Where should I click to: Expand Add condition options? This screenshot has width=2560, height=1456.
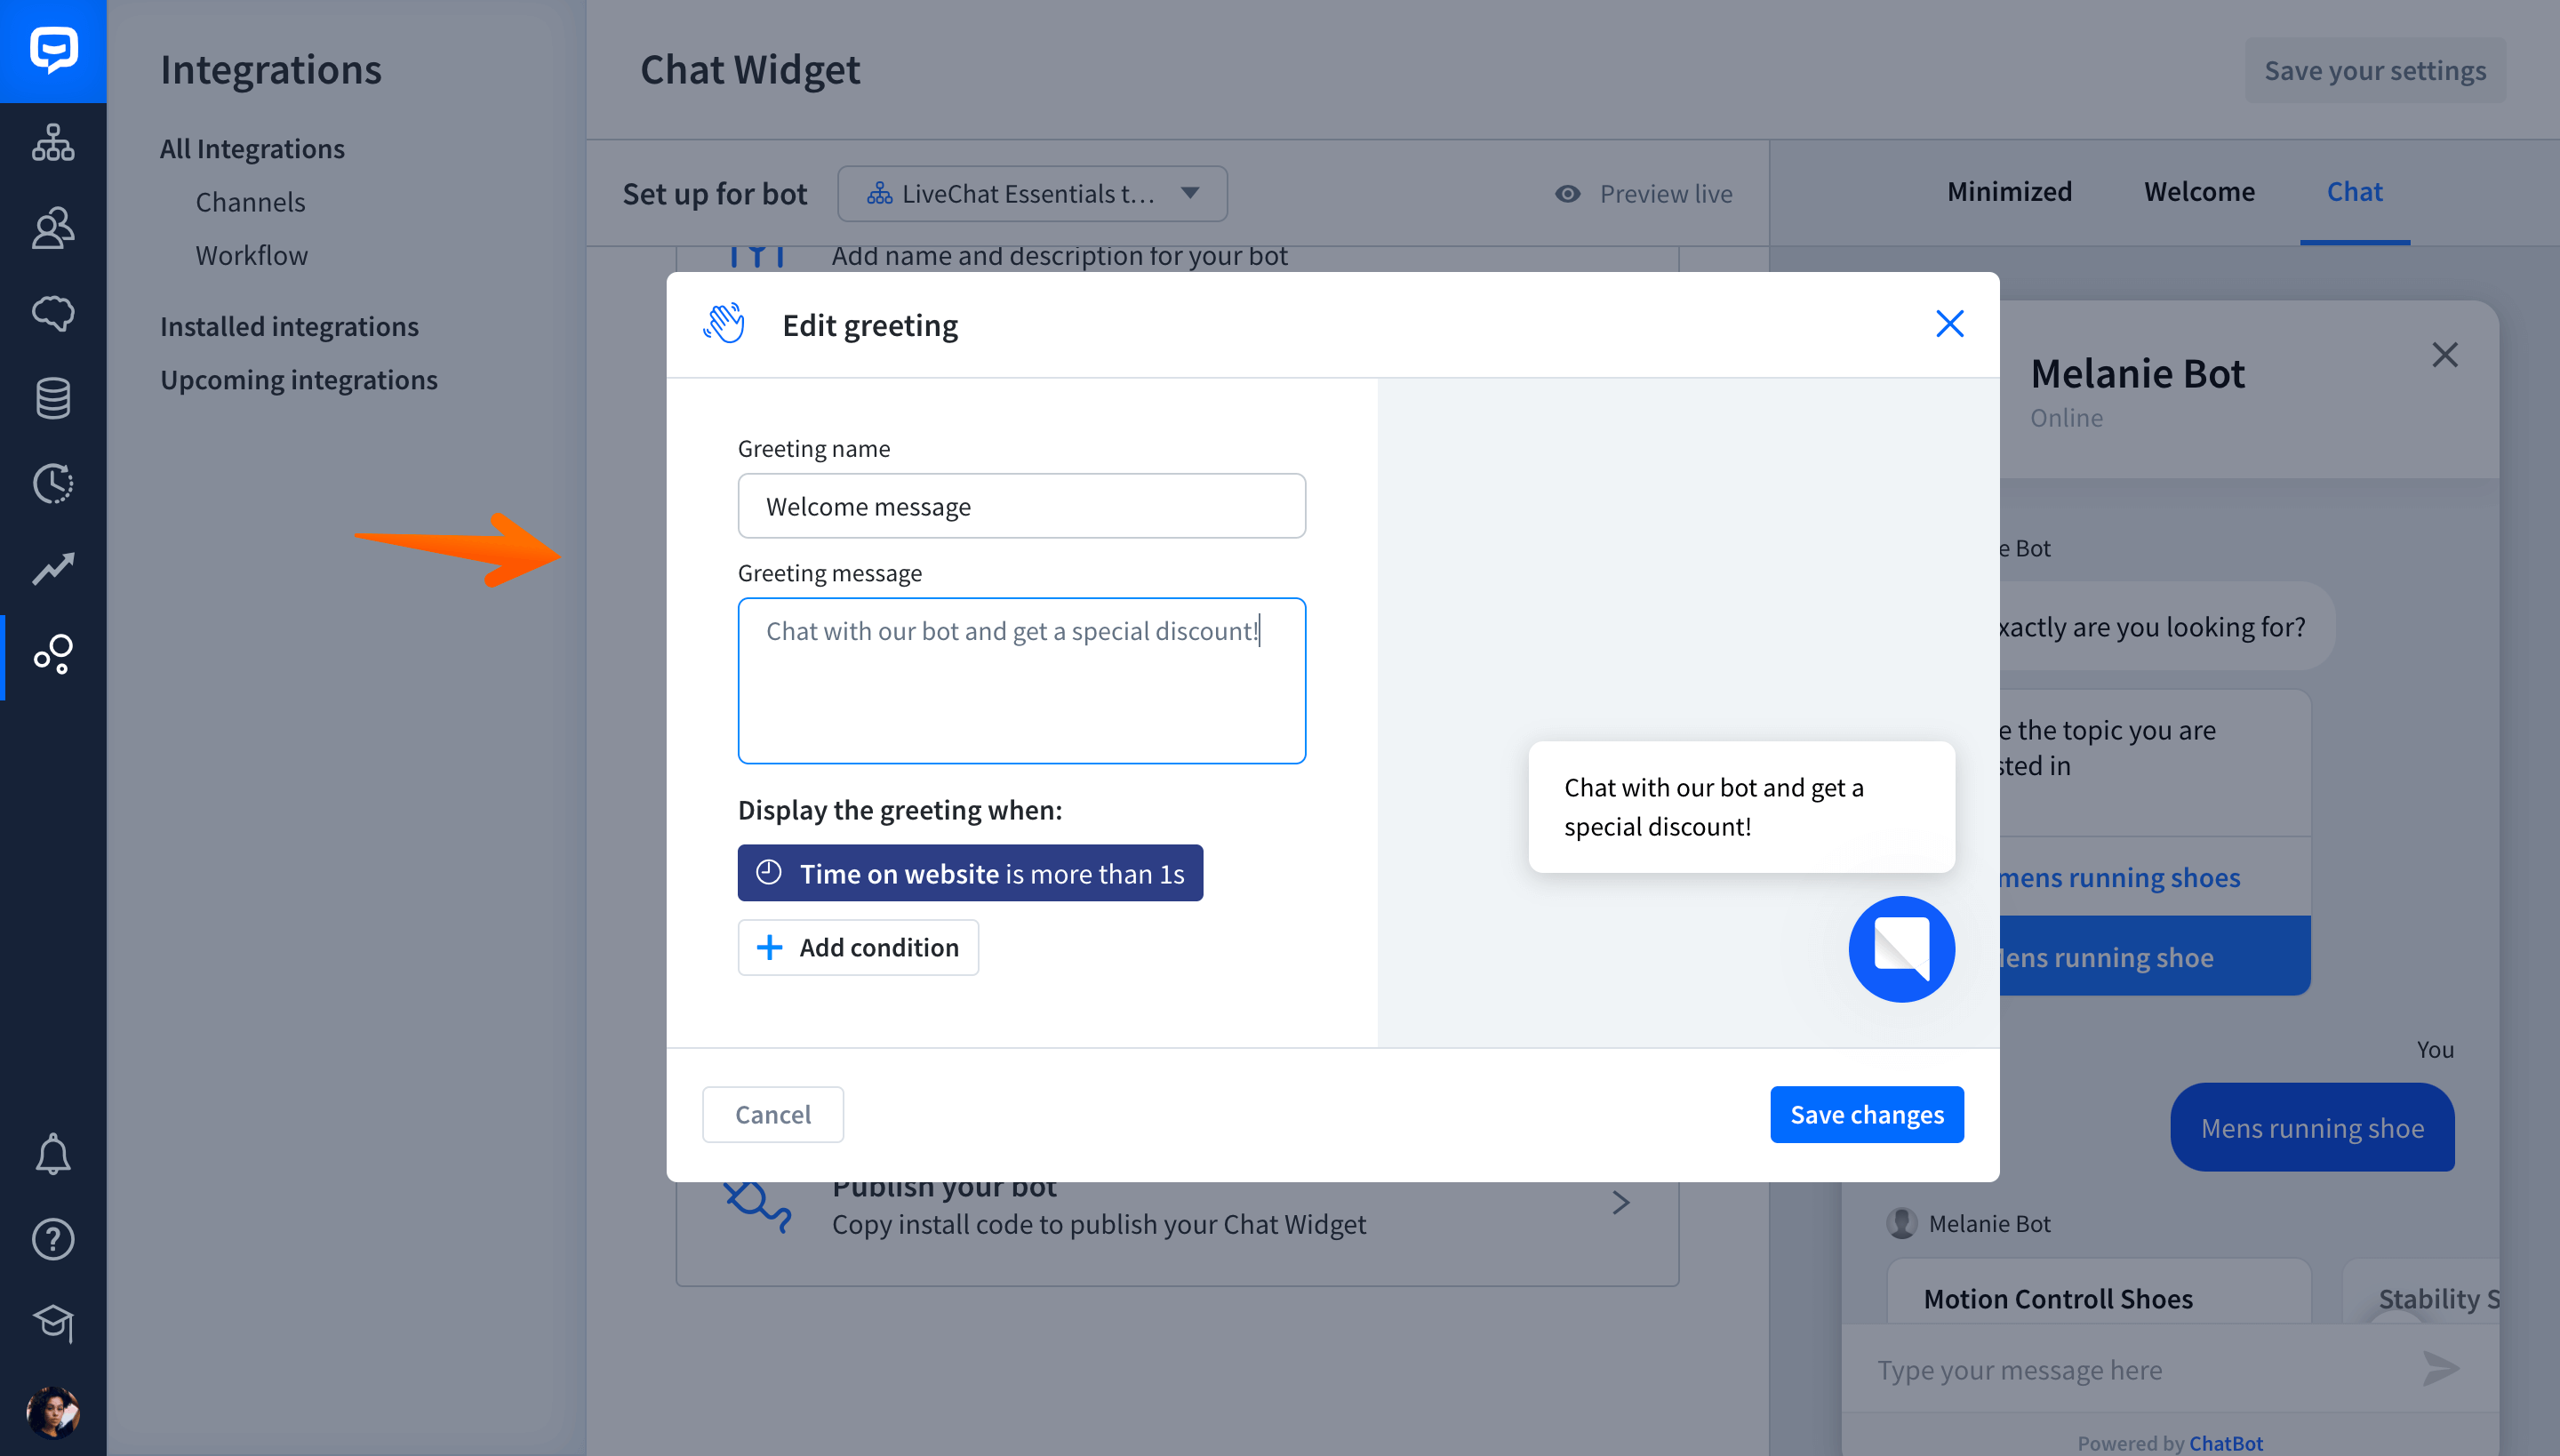860,946
